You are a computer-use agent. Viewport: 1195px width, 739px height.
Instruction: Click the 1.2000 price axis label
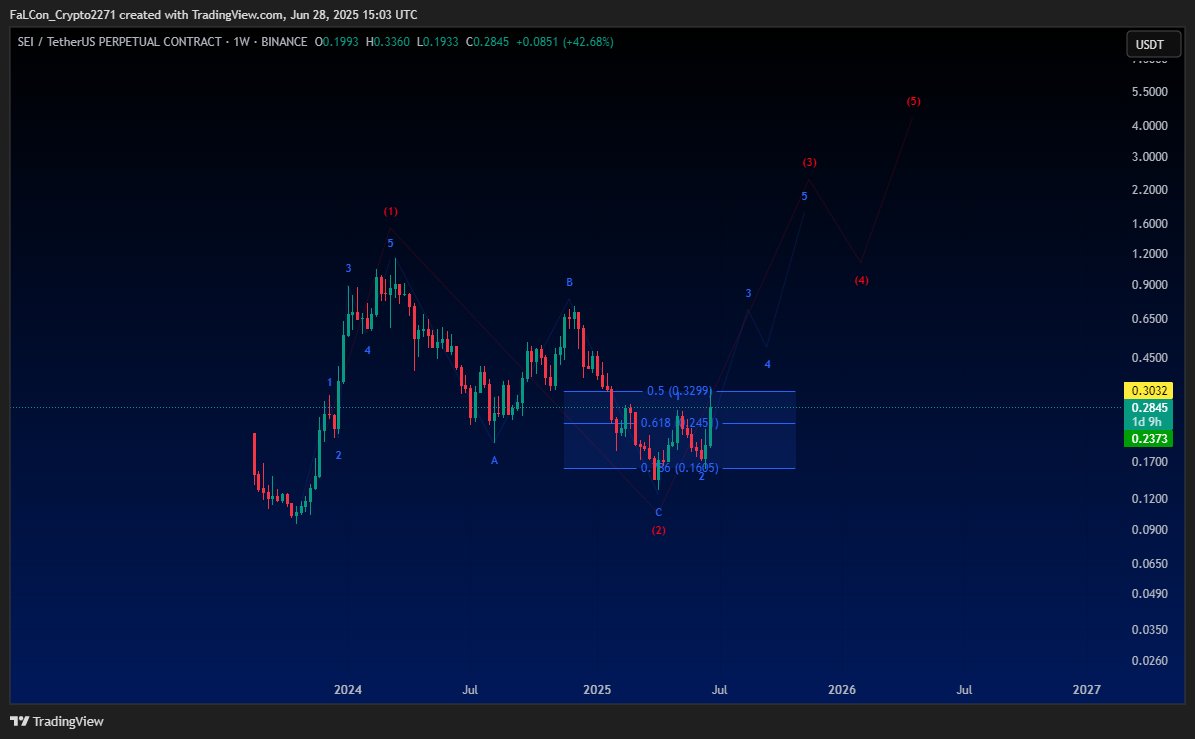point(1149,254)
